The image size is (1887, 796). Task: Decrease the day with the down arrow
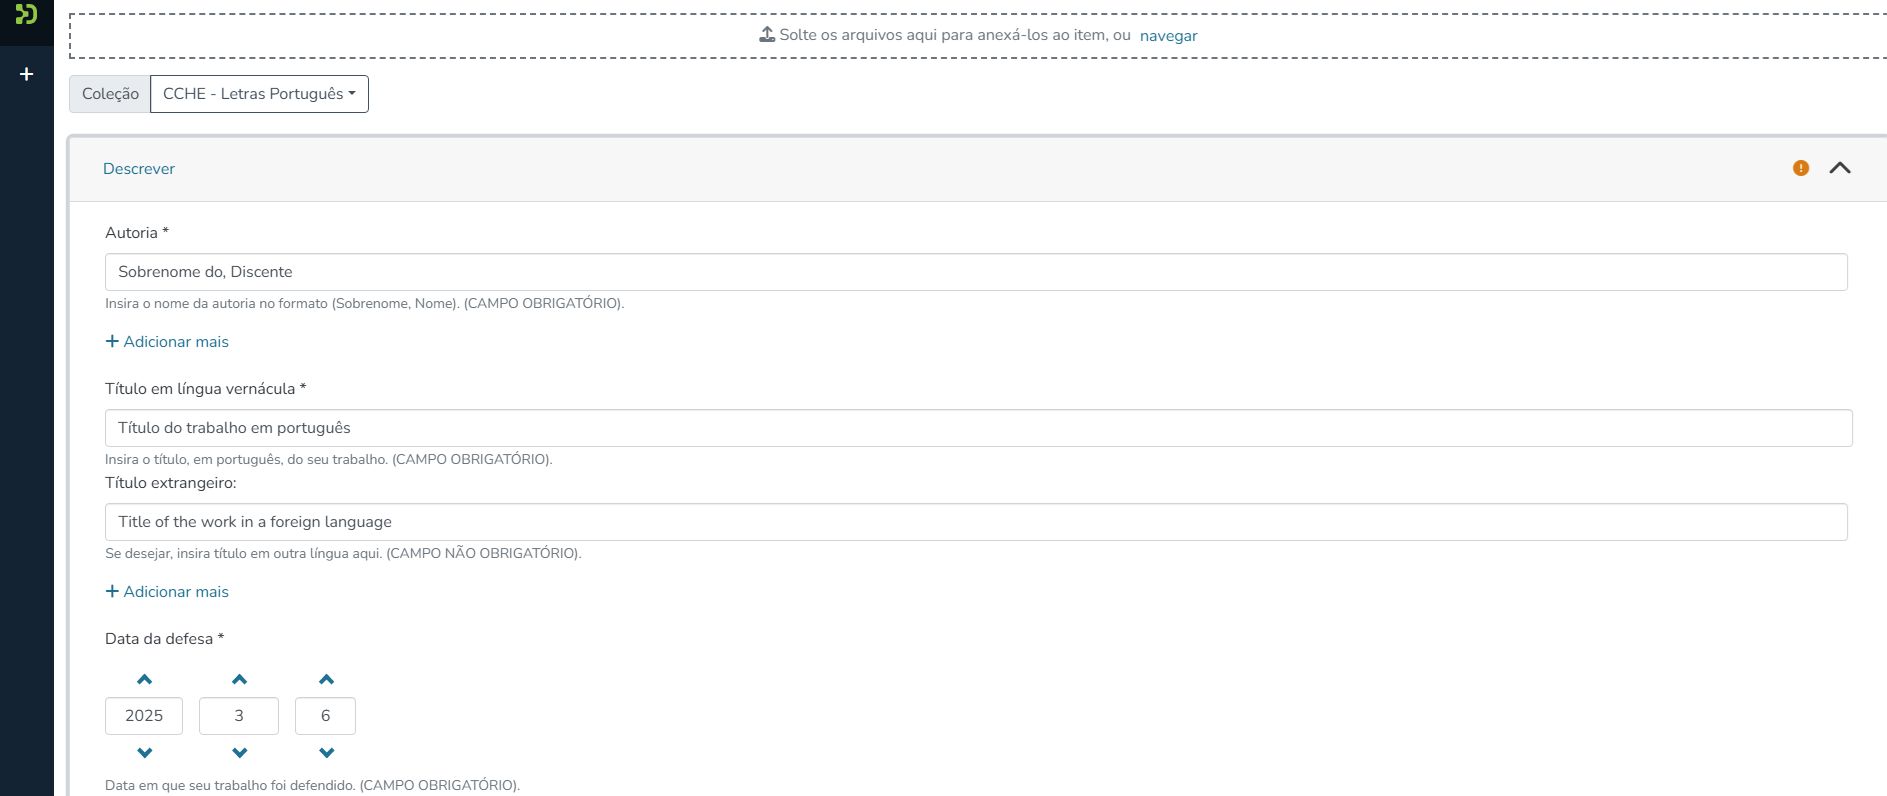click(x=326, y=752)
